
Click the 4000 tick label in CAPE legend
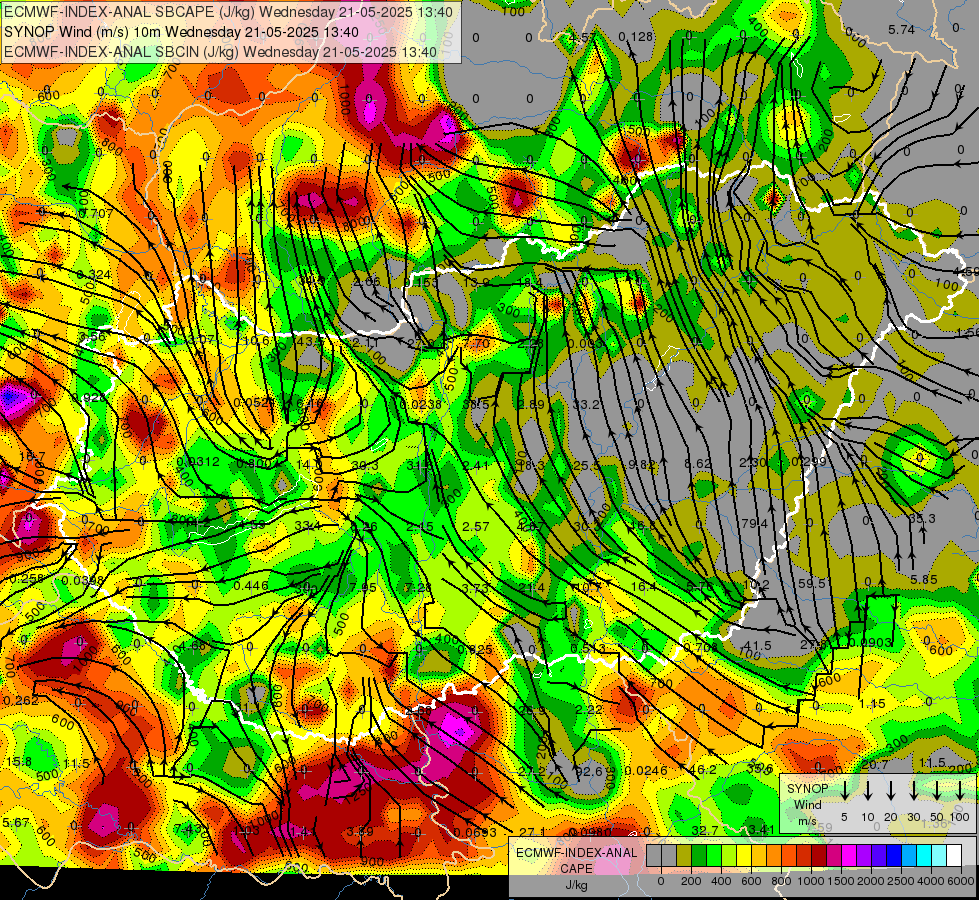930,881
